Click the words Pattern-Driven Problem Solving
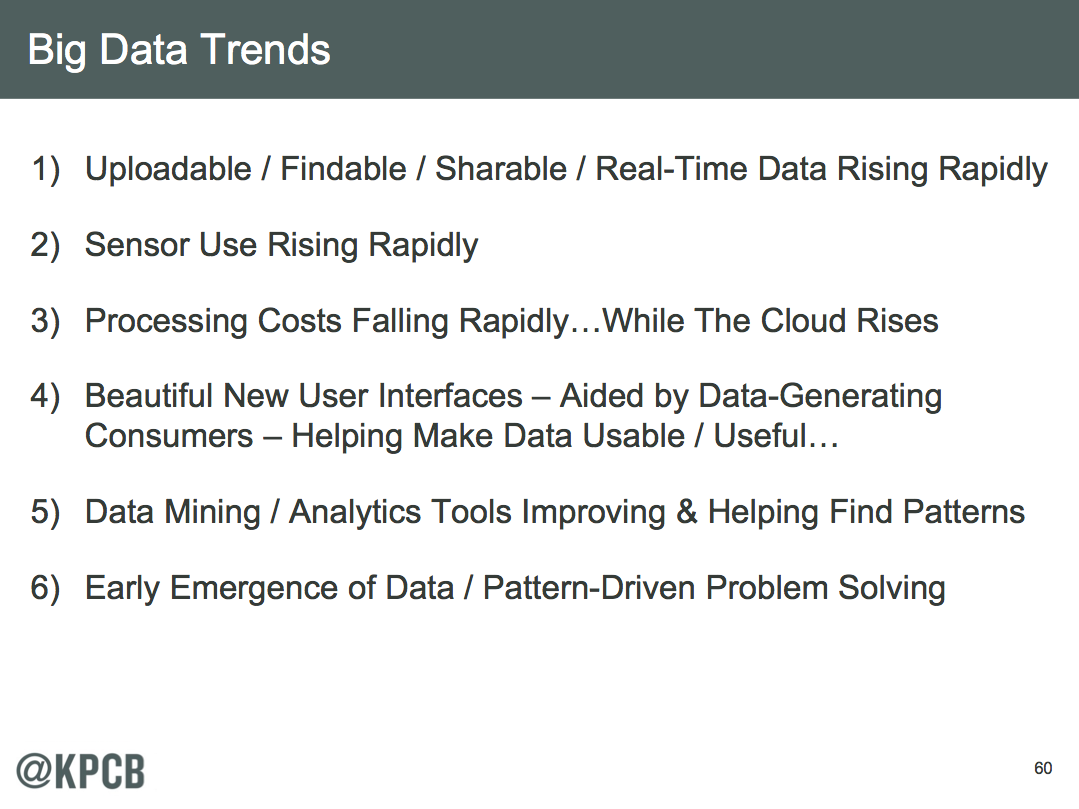Viewport: 1079px width, 809px height. [714, 589]
